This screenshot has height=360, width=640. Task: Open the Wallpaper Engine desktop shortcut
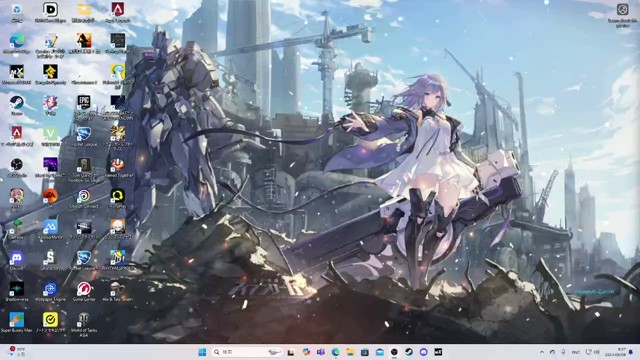[x=50, y=291]
